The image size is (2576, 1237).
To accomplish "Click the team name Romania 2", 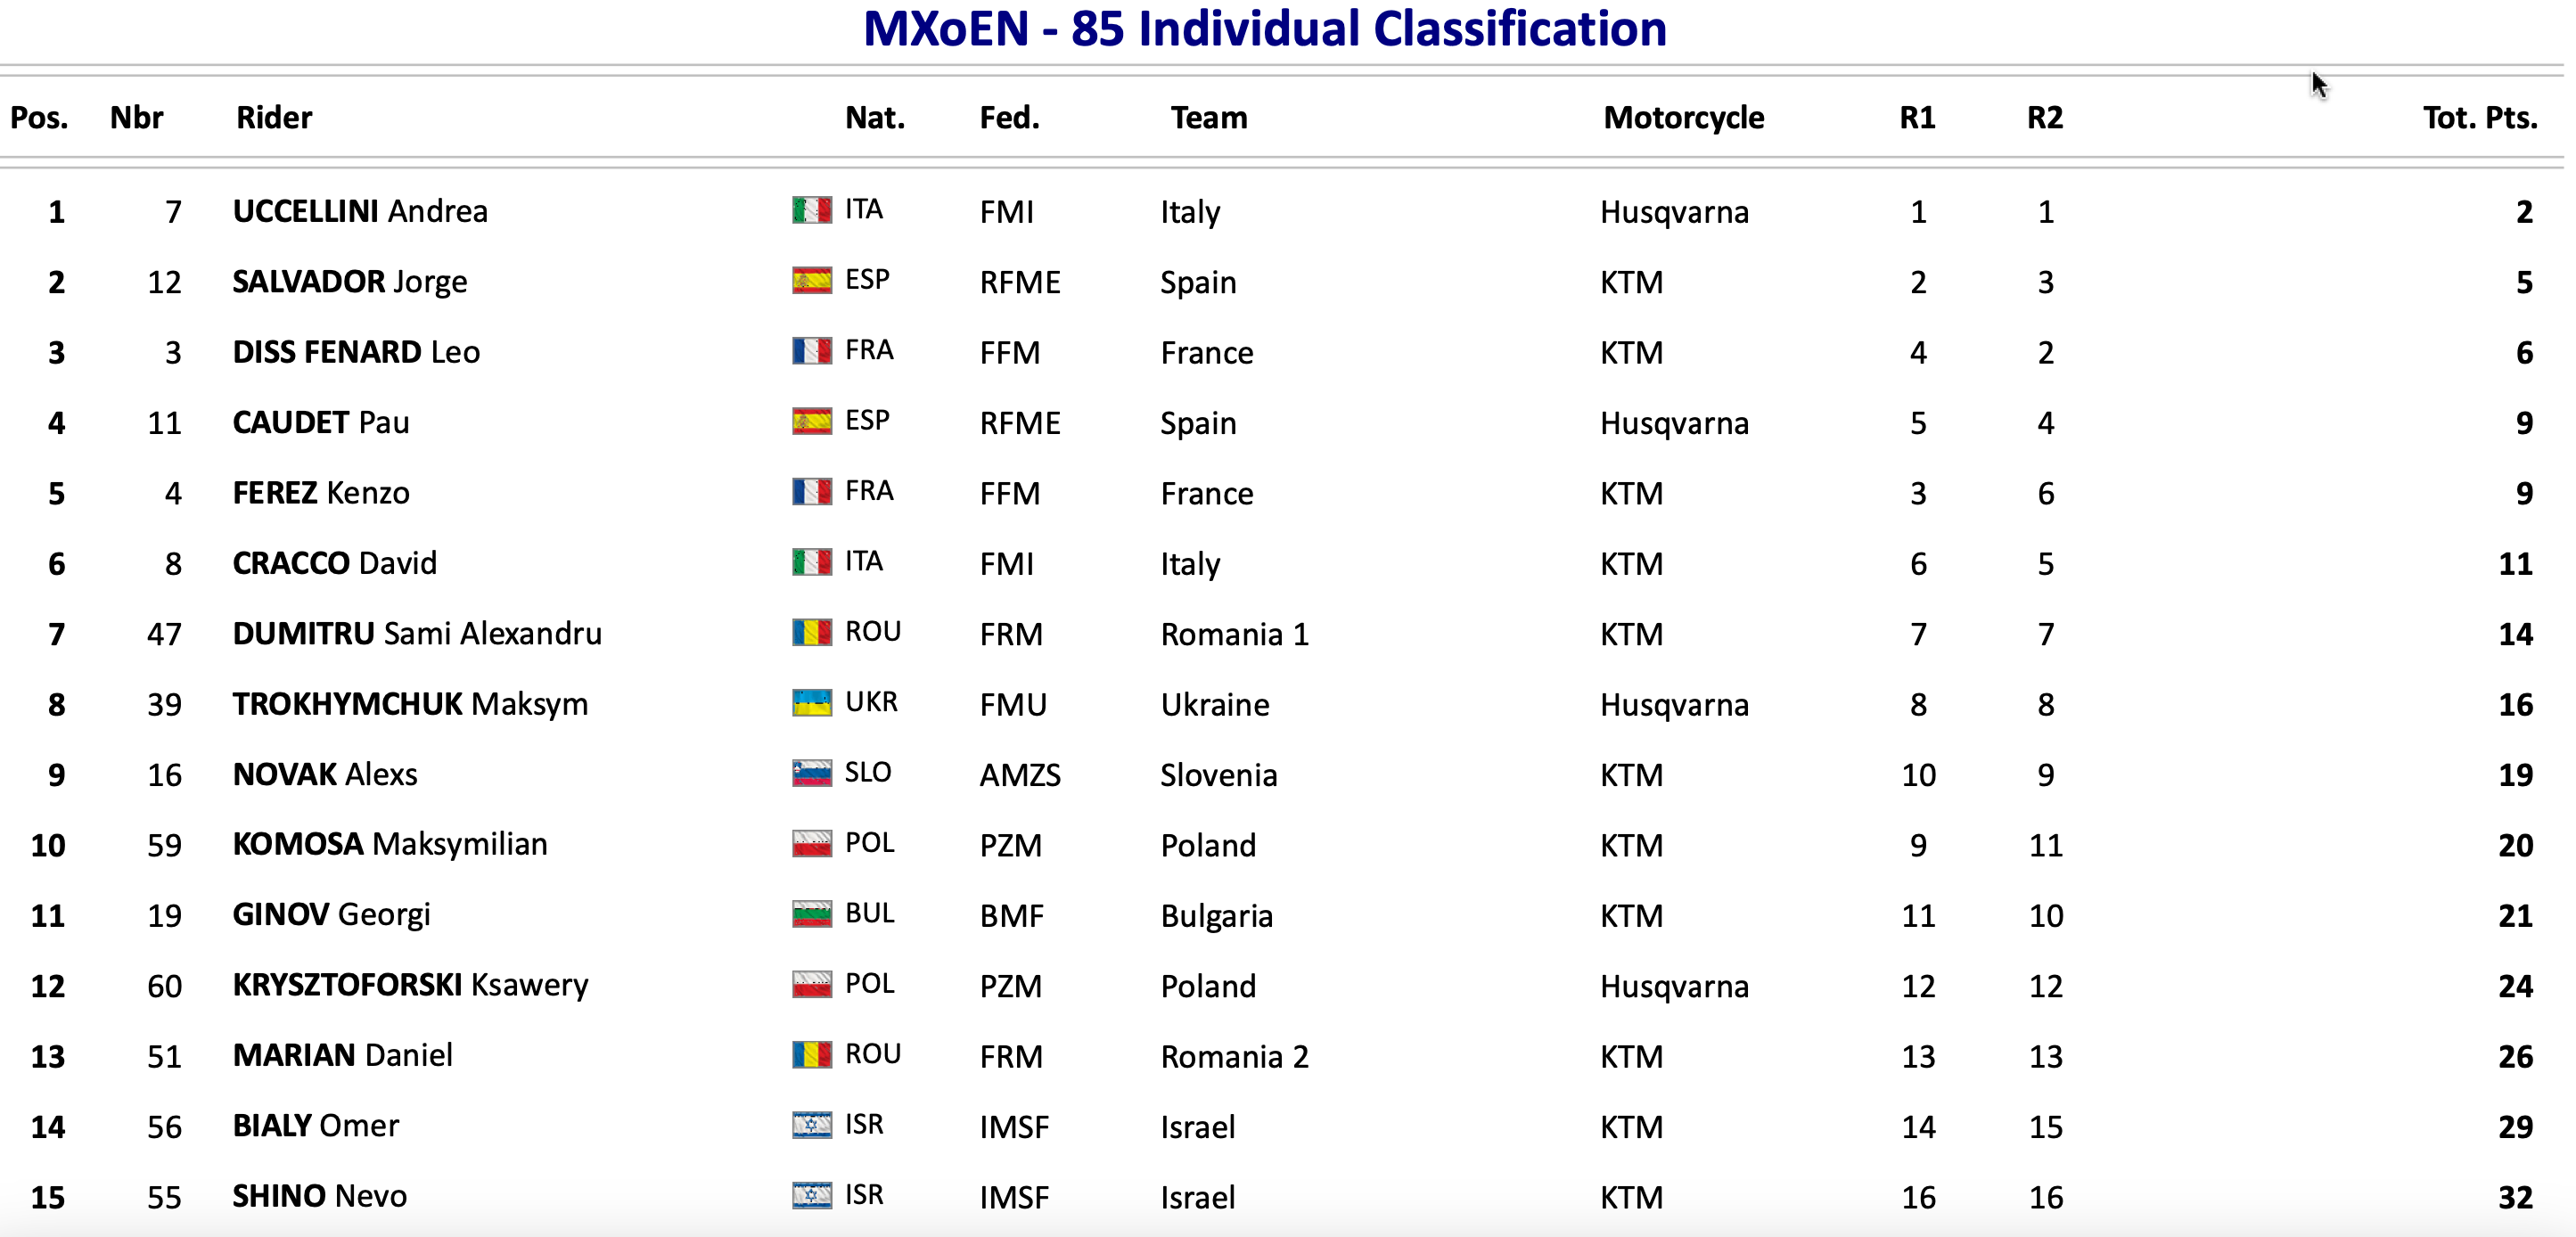I will [x=1234, y=1056].
